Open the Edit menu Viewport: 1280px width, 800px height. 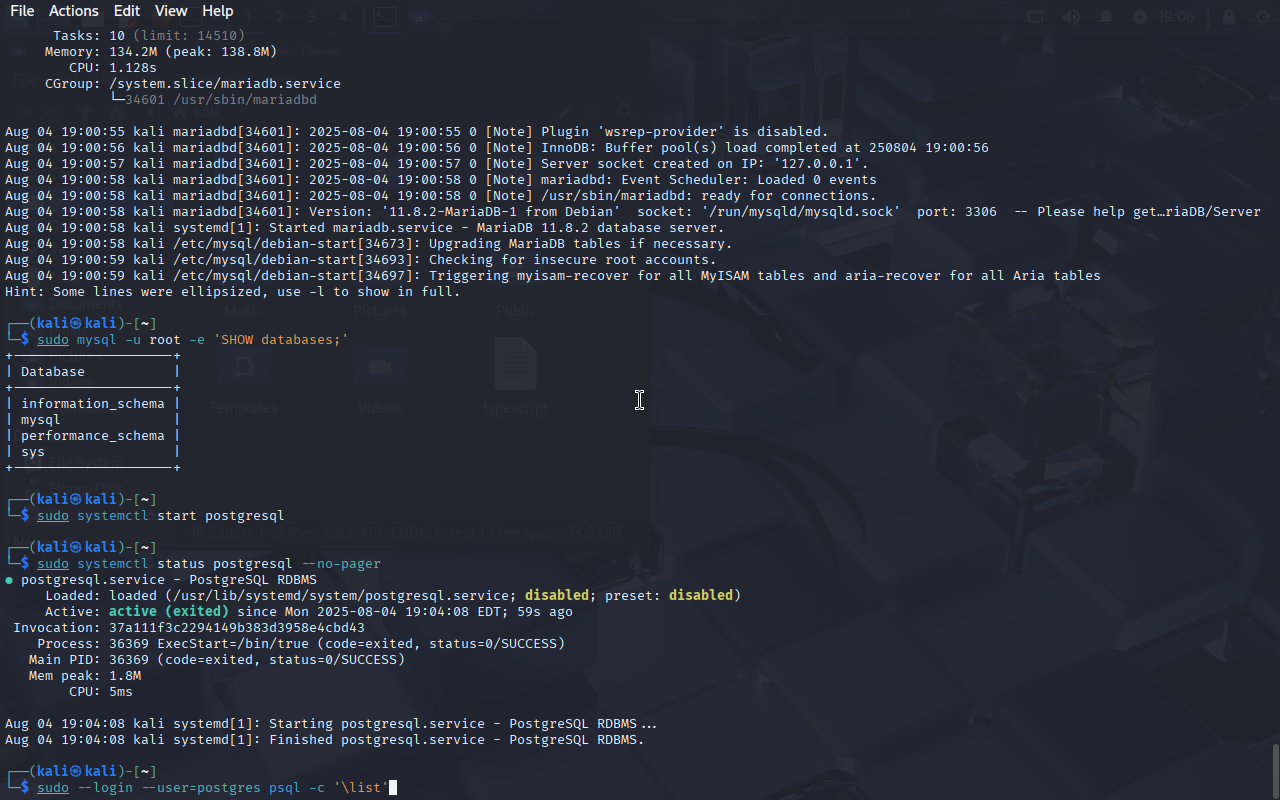point(127,11)
